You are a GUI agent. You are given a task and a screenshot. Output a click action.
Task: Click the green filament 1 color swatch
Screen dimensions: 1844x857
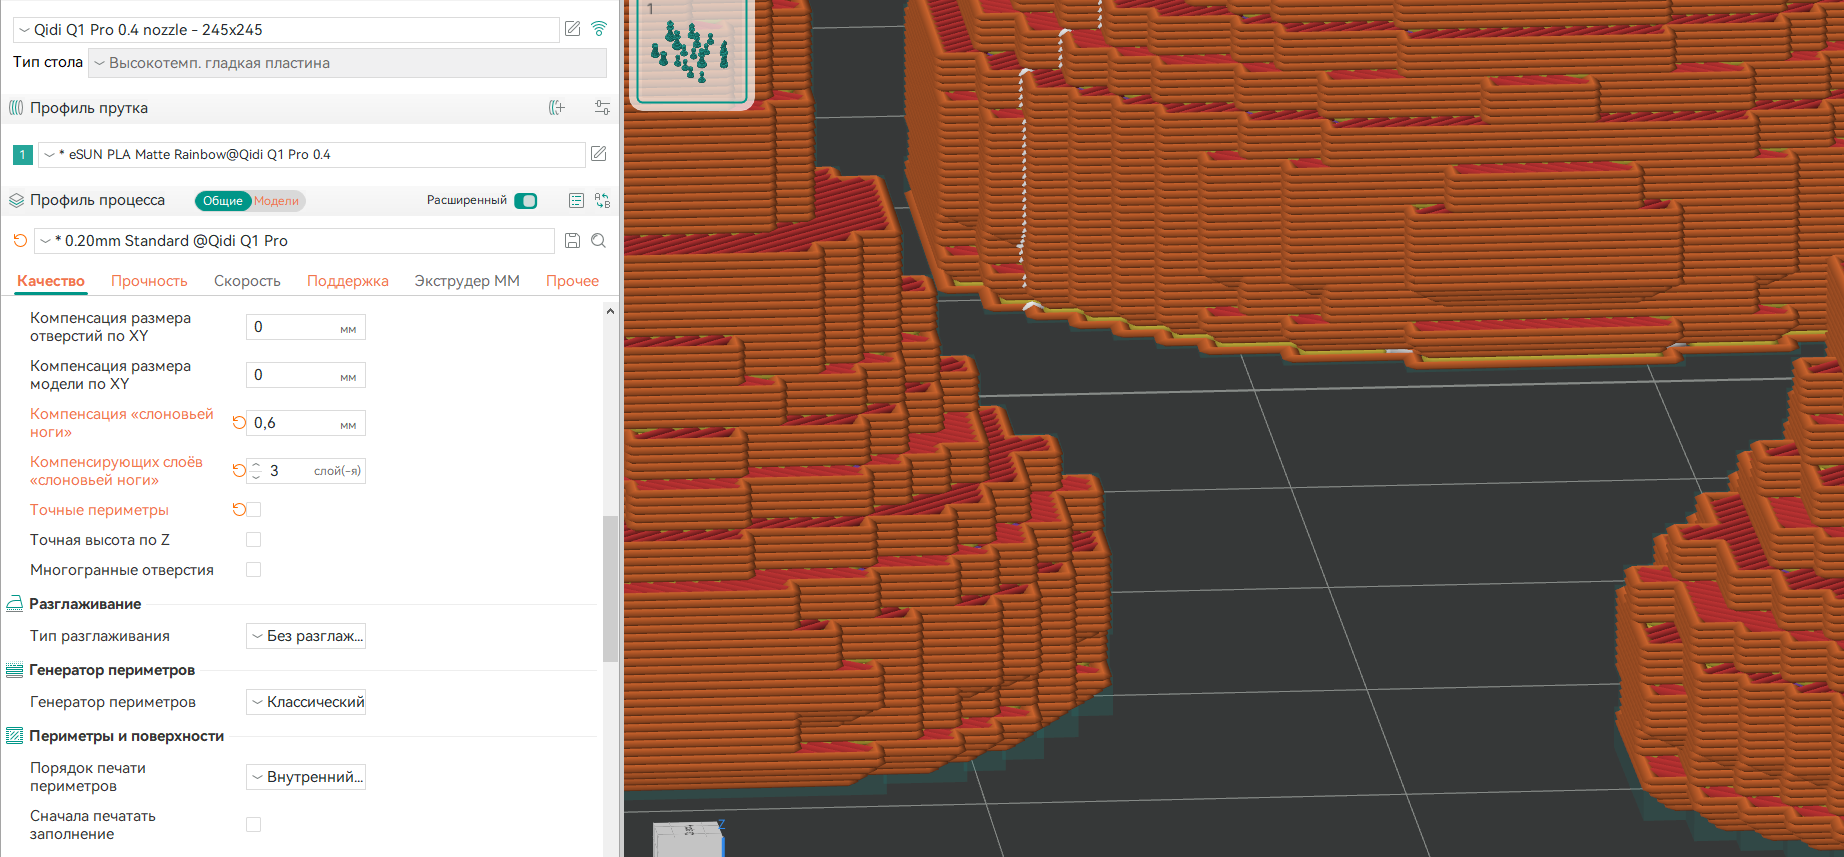[x=22, y=155]
